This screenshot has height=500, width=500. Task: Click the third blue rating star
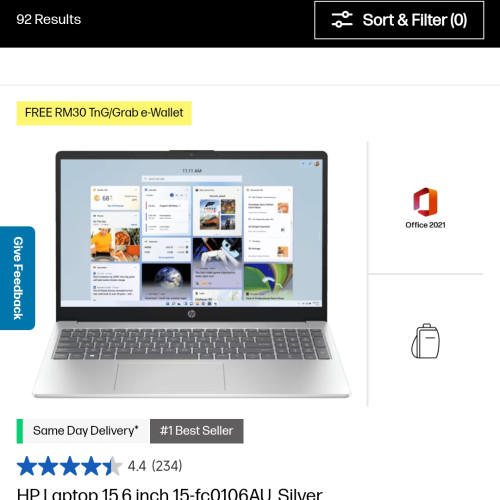coord(70,466)
